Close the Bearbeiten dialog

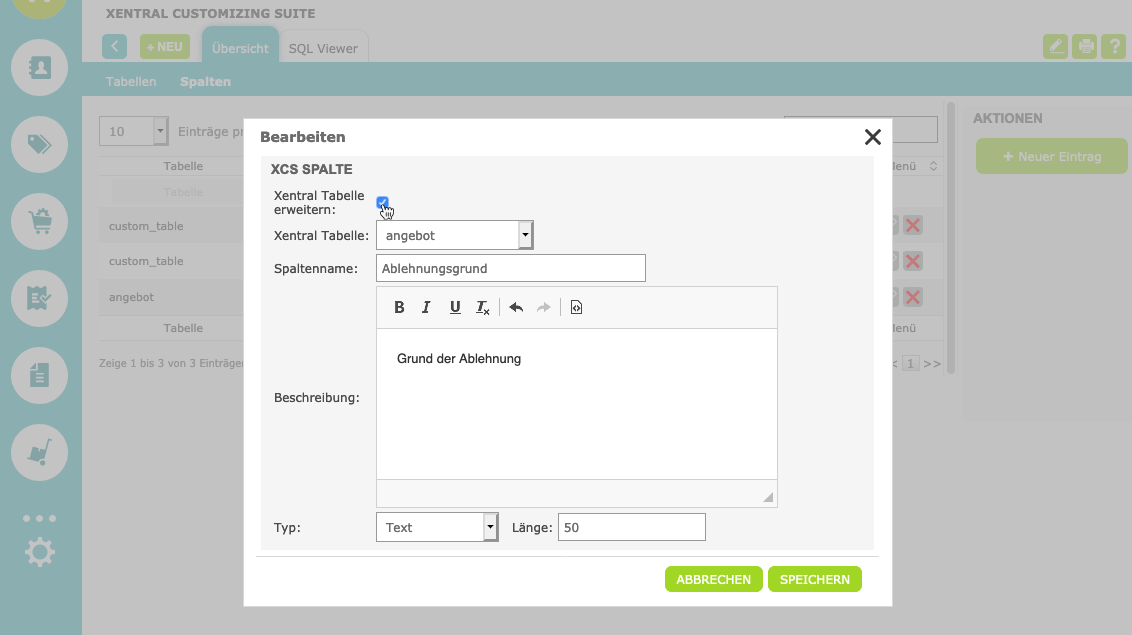coord(872,137)
